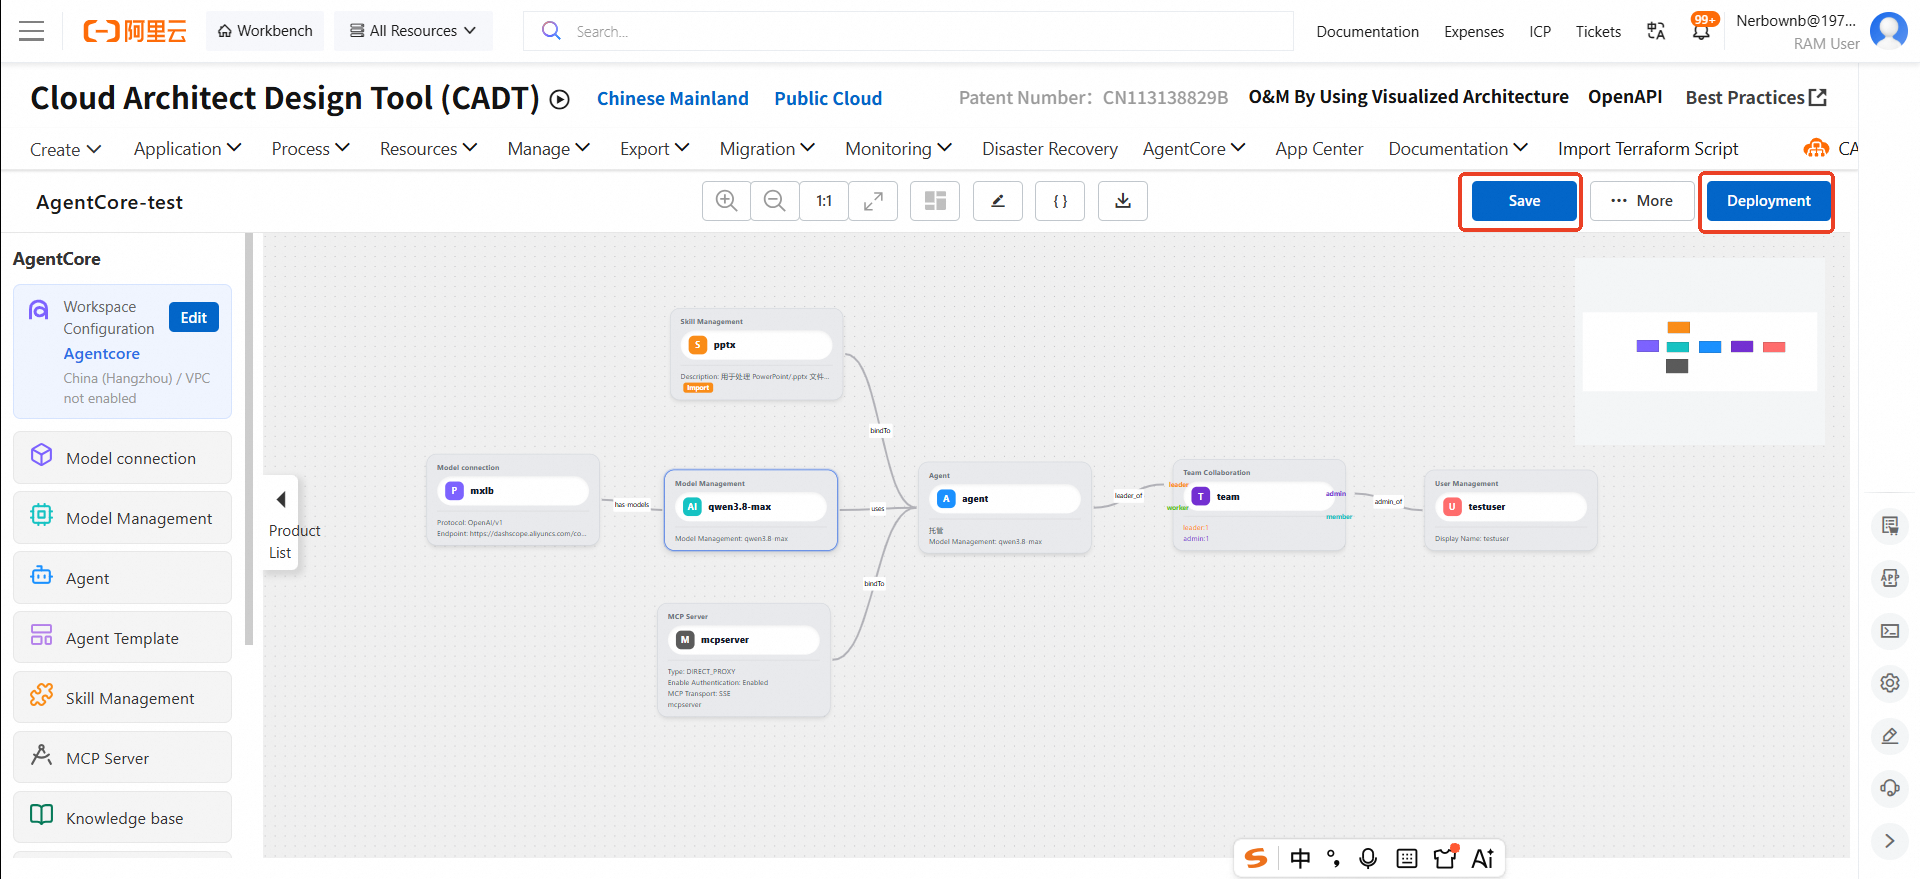The image size is (1920, 879).
Task: Collapse the Product List panel arrow
Action: coord(281,499)
